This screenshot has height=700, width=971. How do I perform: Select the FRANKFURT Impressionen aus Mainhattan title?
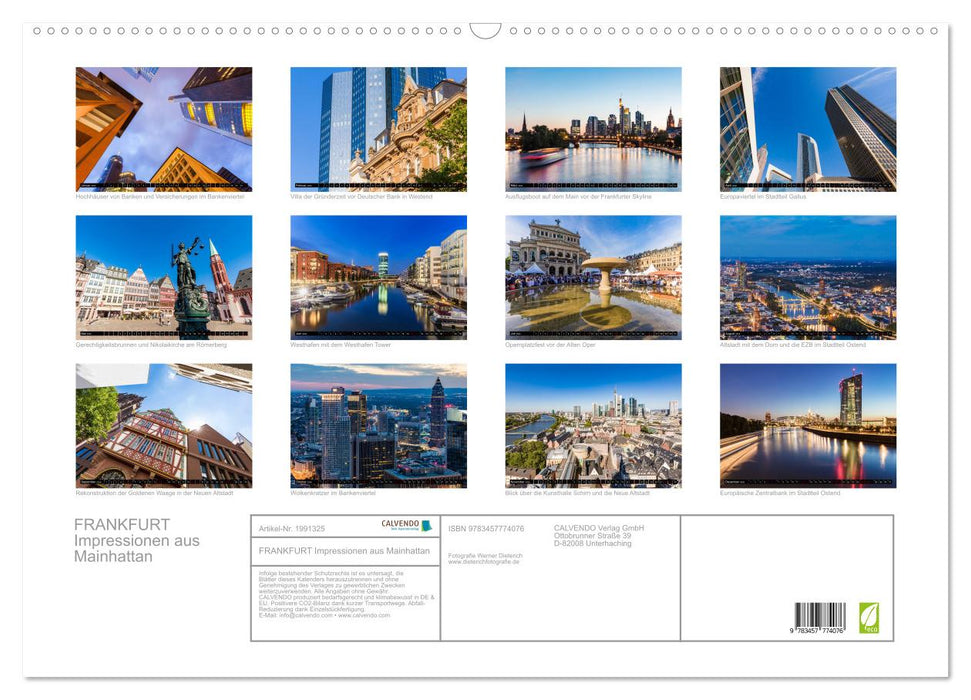click(345, 551)
